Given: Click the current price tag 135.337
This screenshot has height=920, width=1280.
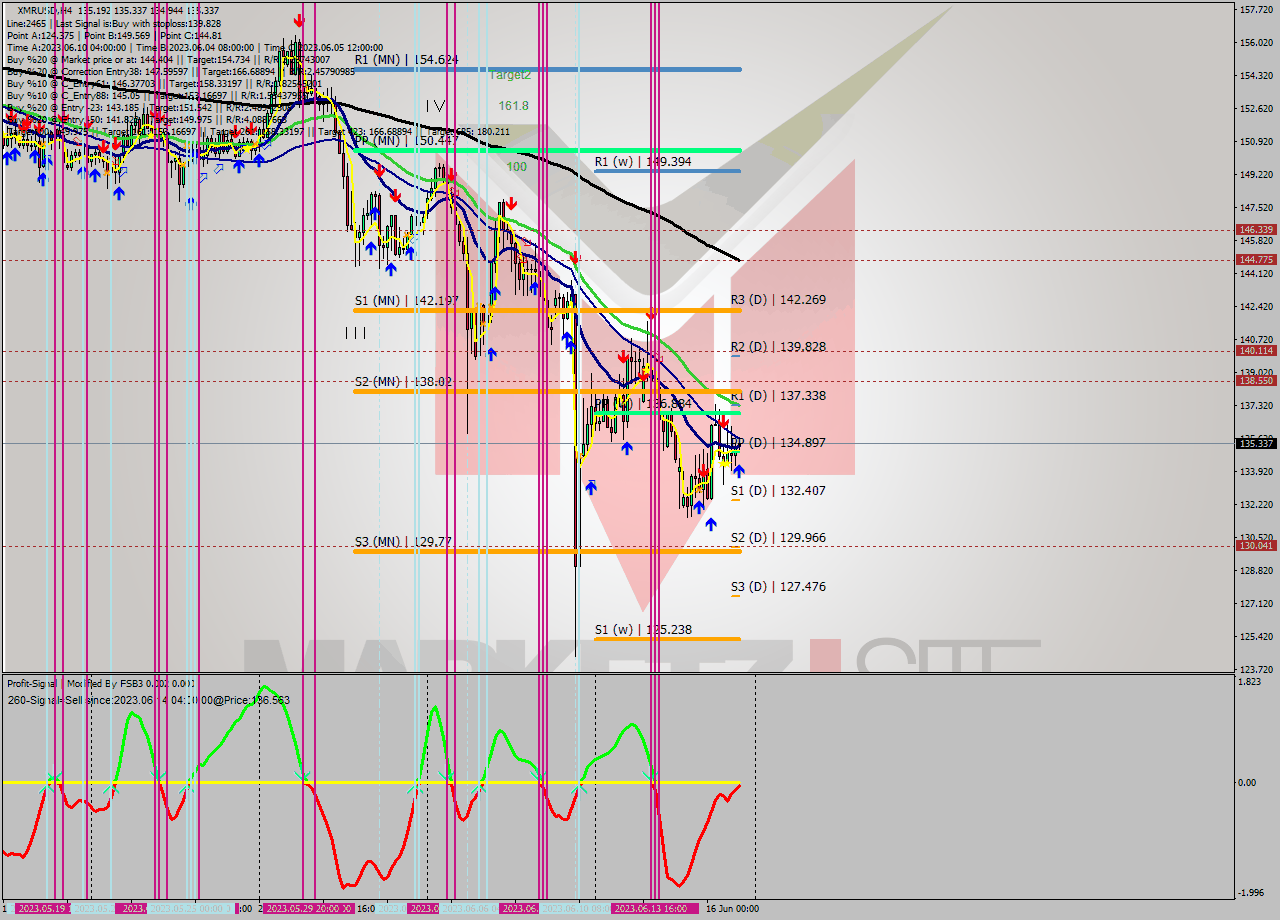Looking at the screenshot, I should point(1256,443).
